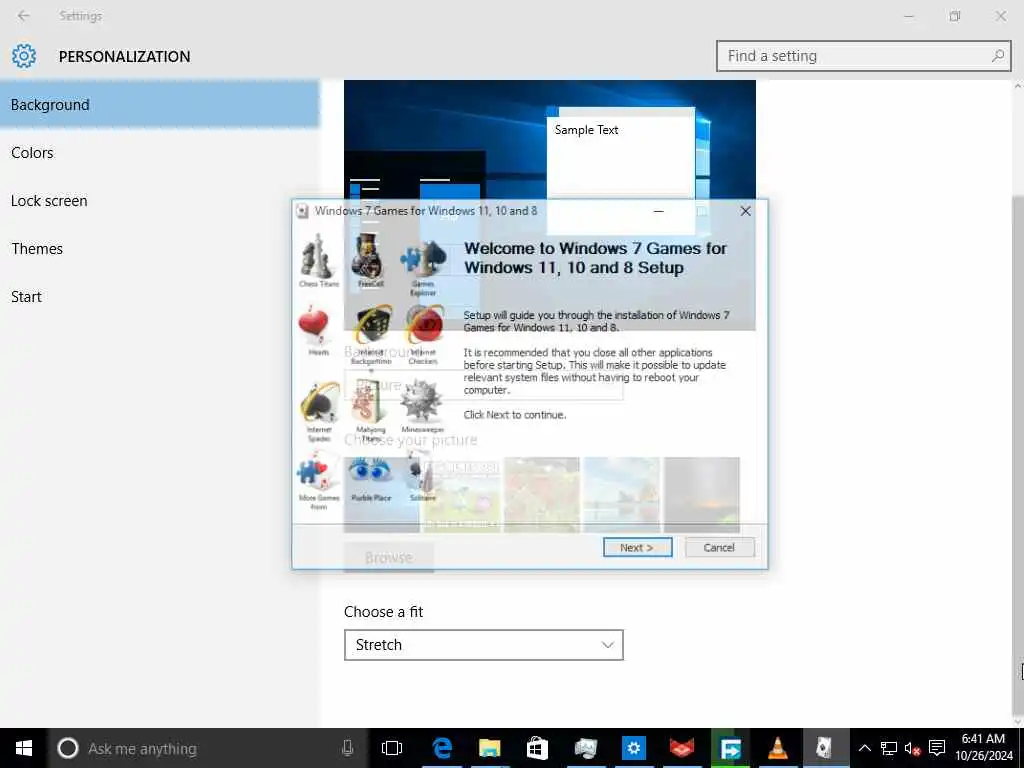Viewport: 1024px width, 768px height.
Task: Click the Cortana circle icon
Action: 68,748
